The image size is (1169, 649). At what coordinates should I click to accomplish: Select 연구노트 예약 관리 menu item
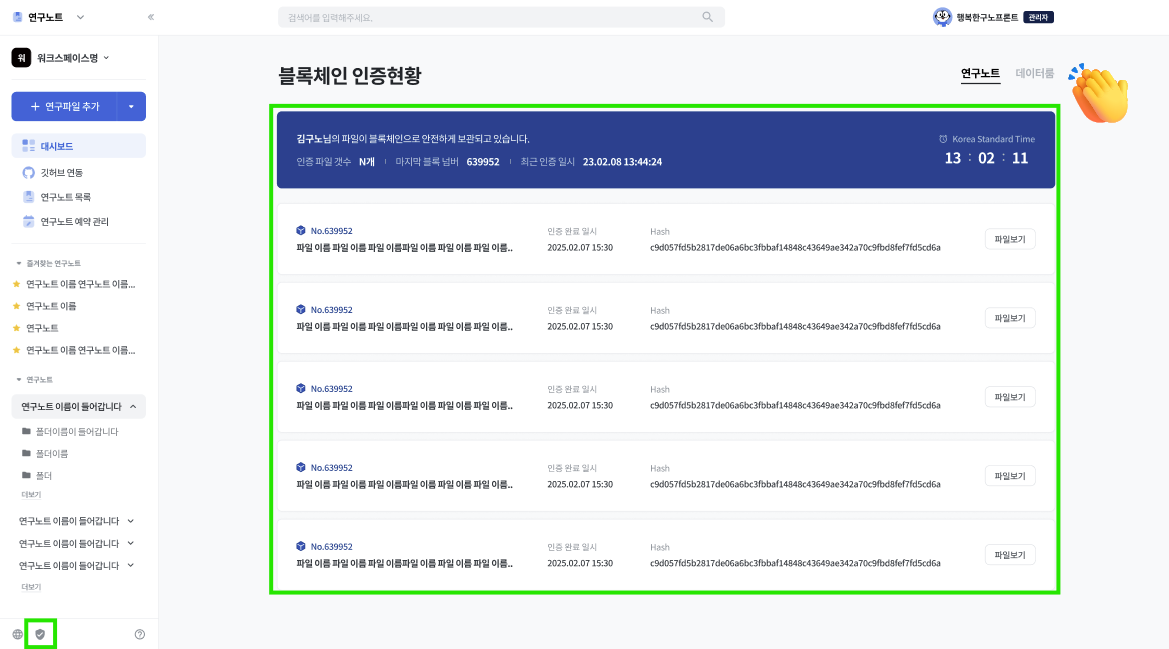pyautogui.click(x=75, y=221)
